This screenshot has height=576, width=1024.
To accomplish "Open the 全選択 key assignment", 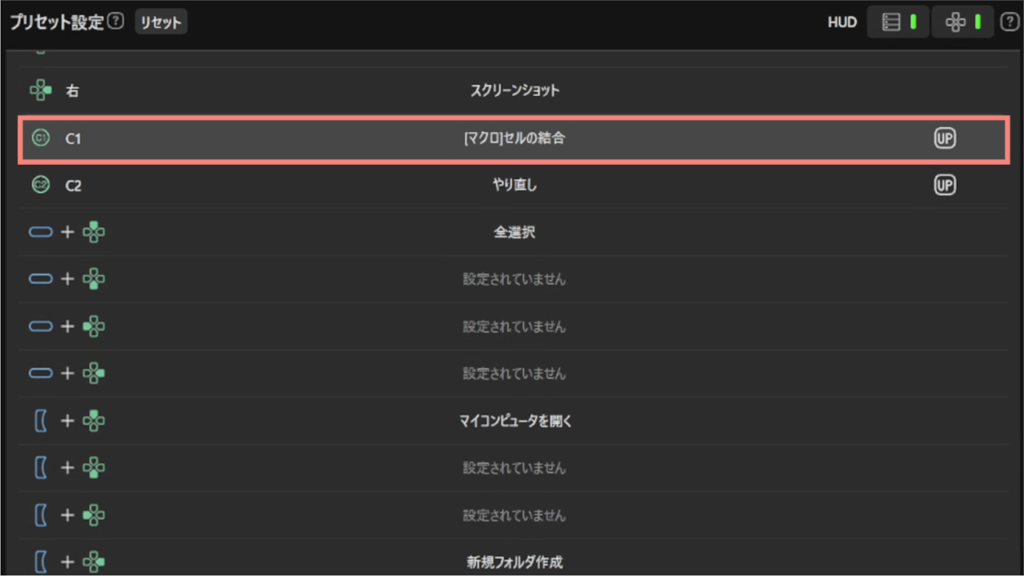I will pyautogui.click(x=514, y=232).
